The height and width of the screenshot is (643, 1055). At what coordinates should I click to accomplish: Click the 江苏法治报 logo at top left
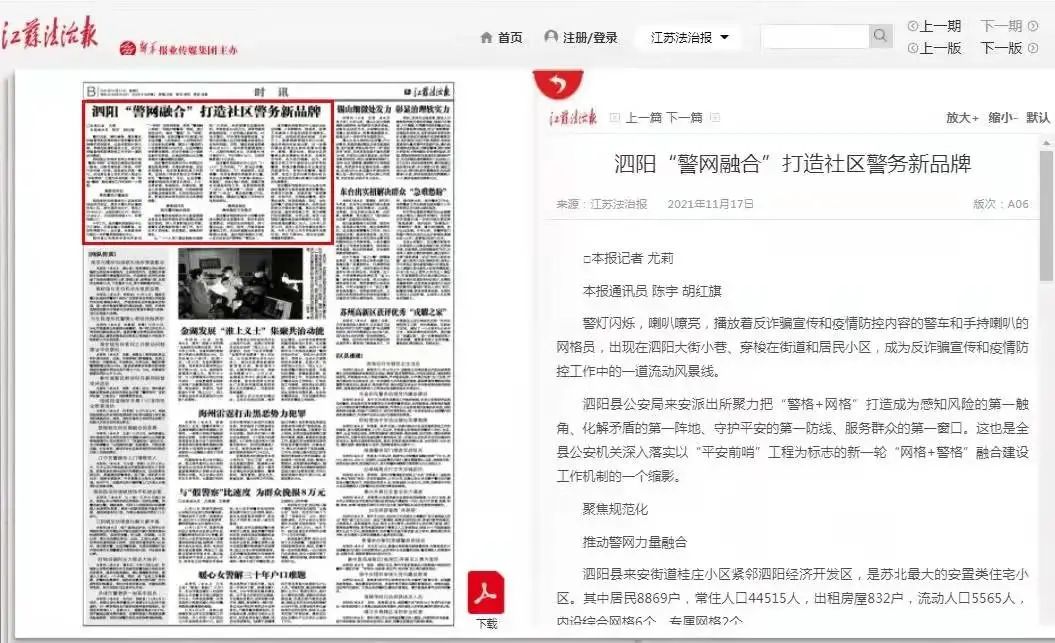50,34
